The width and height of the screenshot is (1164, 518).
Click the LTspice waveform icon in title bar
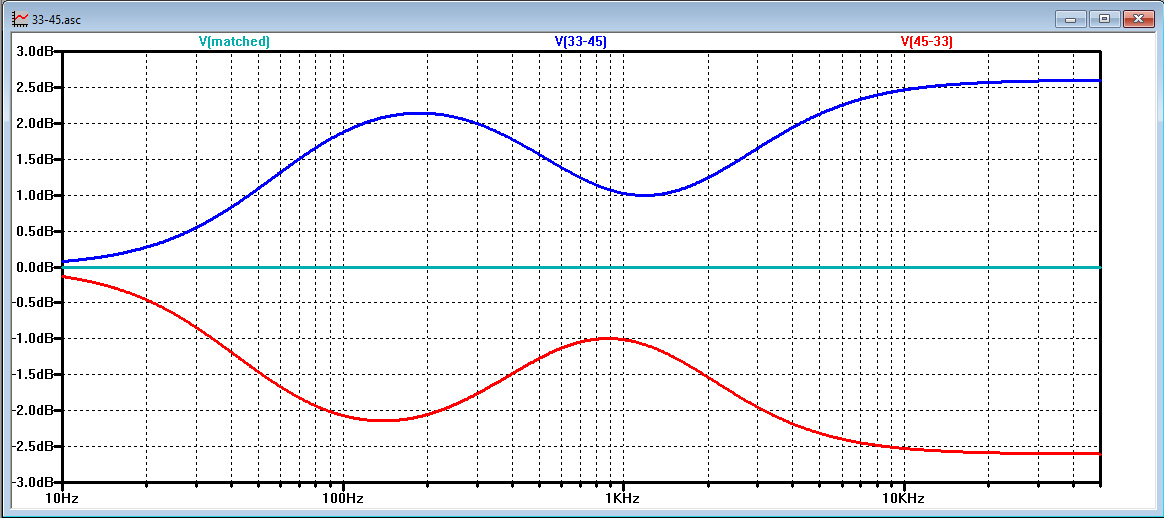point(22,19)
